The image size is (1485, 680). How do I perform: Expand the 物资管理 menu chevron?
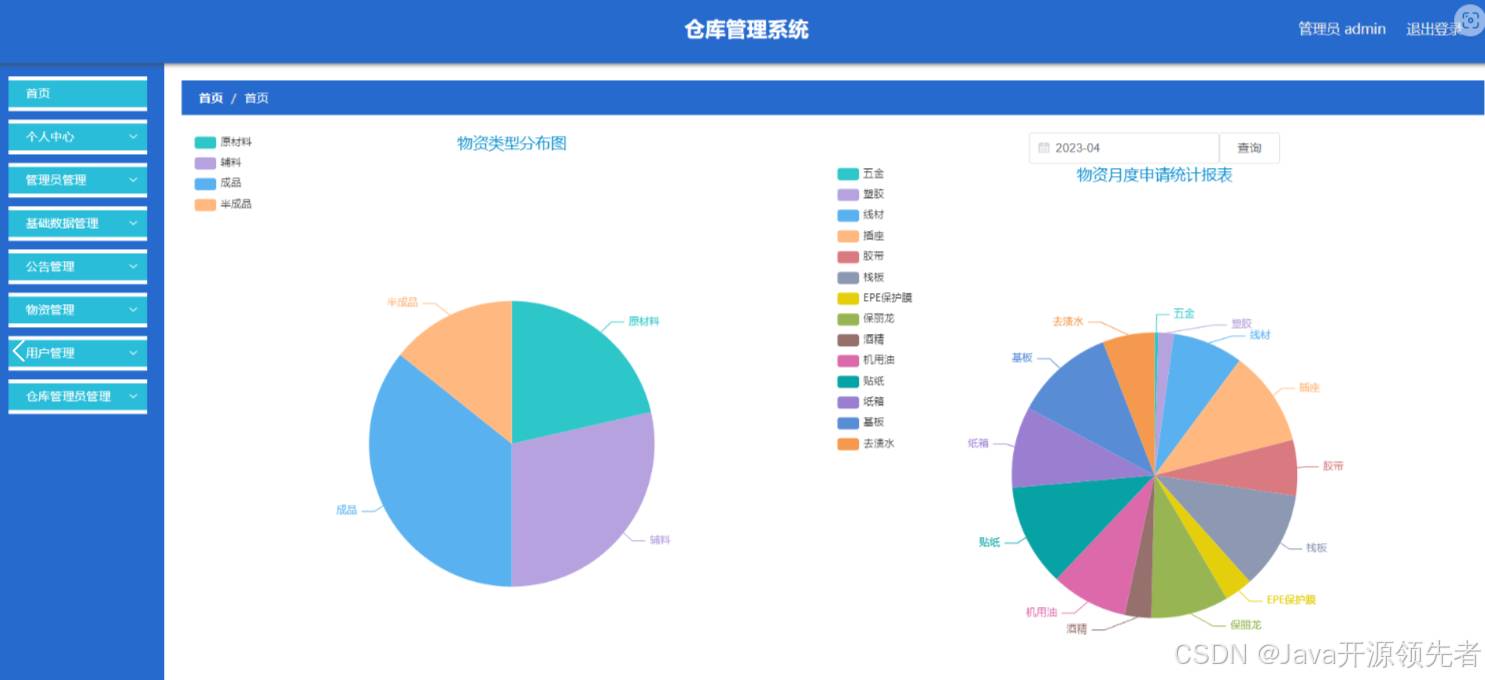coord(133,310)
